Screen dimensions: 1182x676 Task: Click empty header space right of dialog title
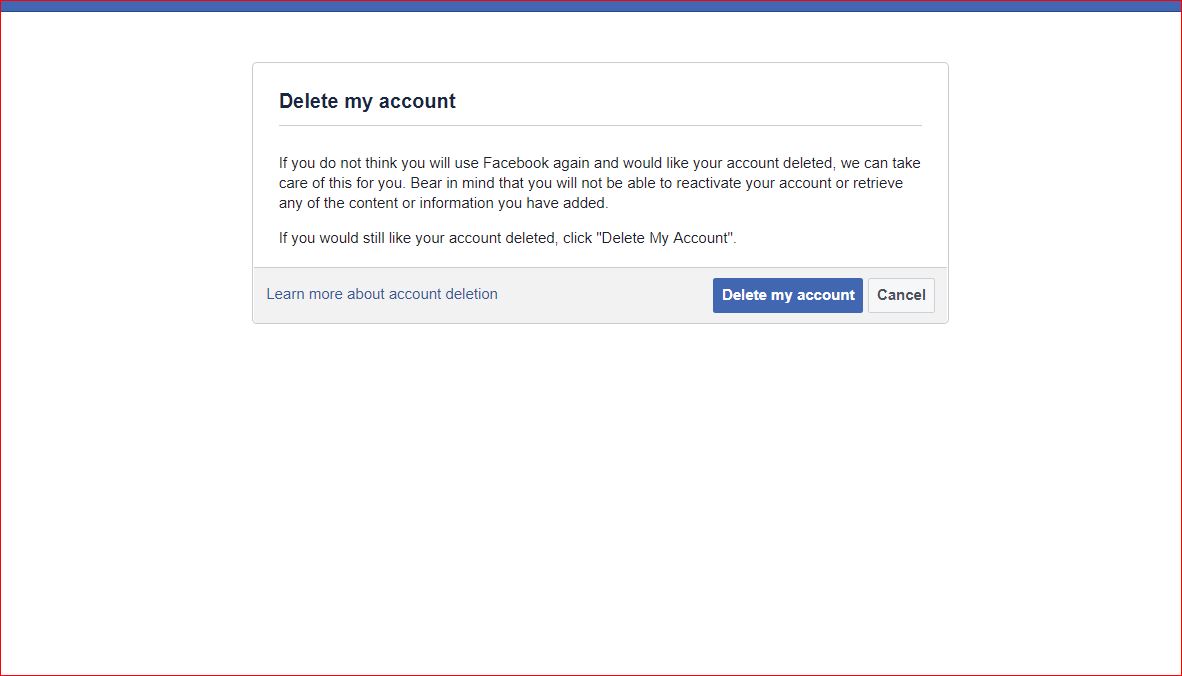[x=700, y=100]
